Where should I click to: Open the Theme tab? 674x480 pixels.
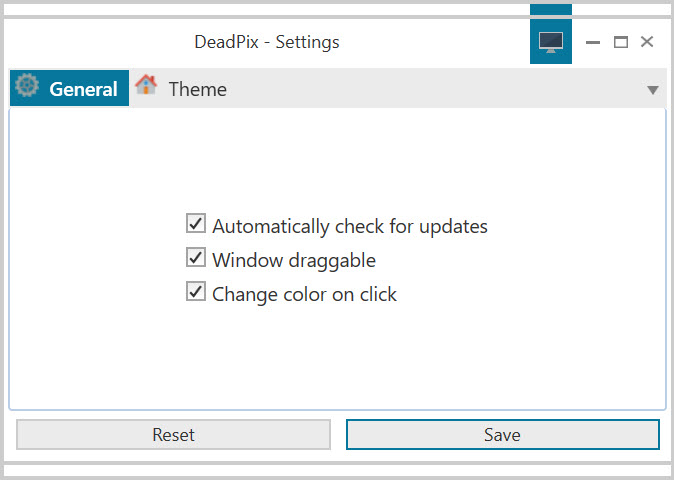click(181, 88)
